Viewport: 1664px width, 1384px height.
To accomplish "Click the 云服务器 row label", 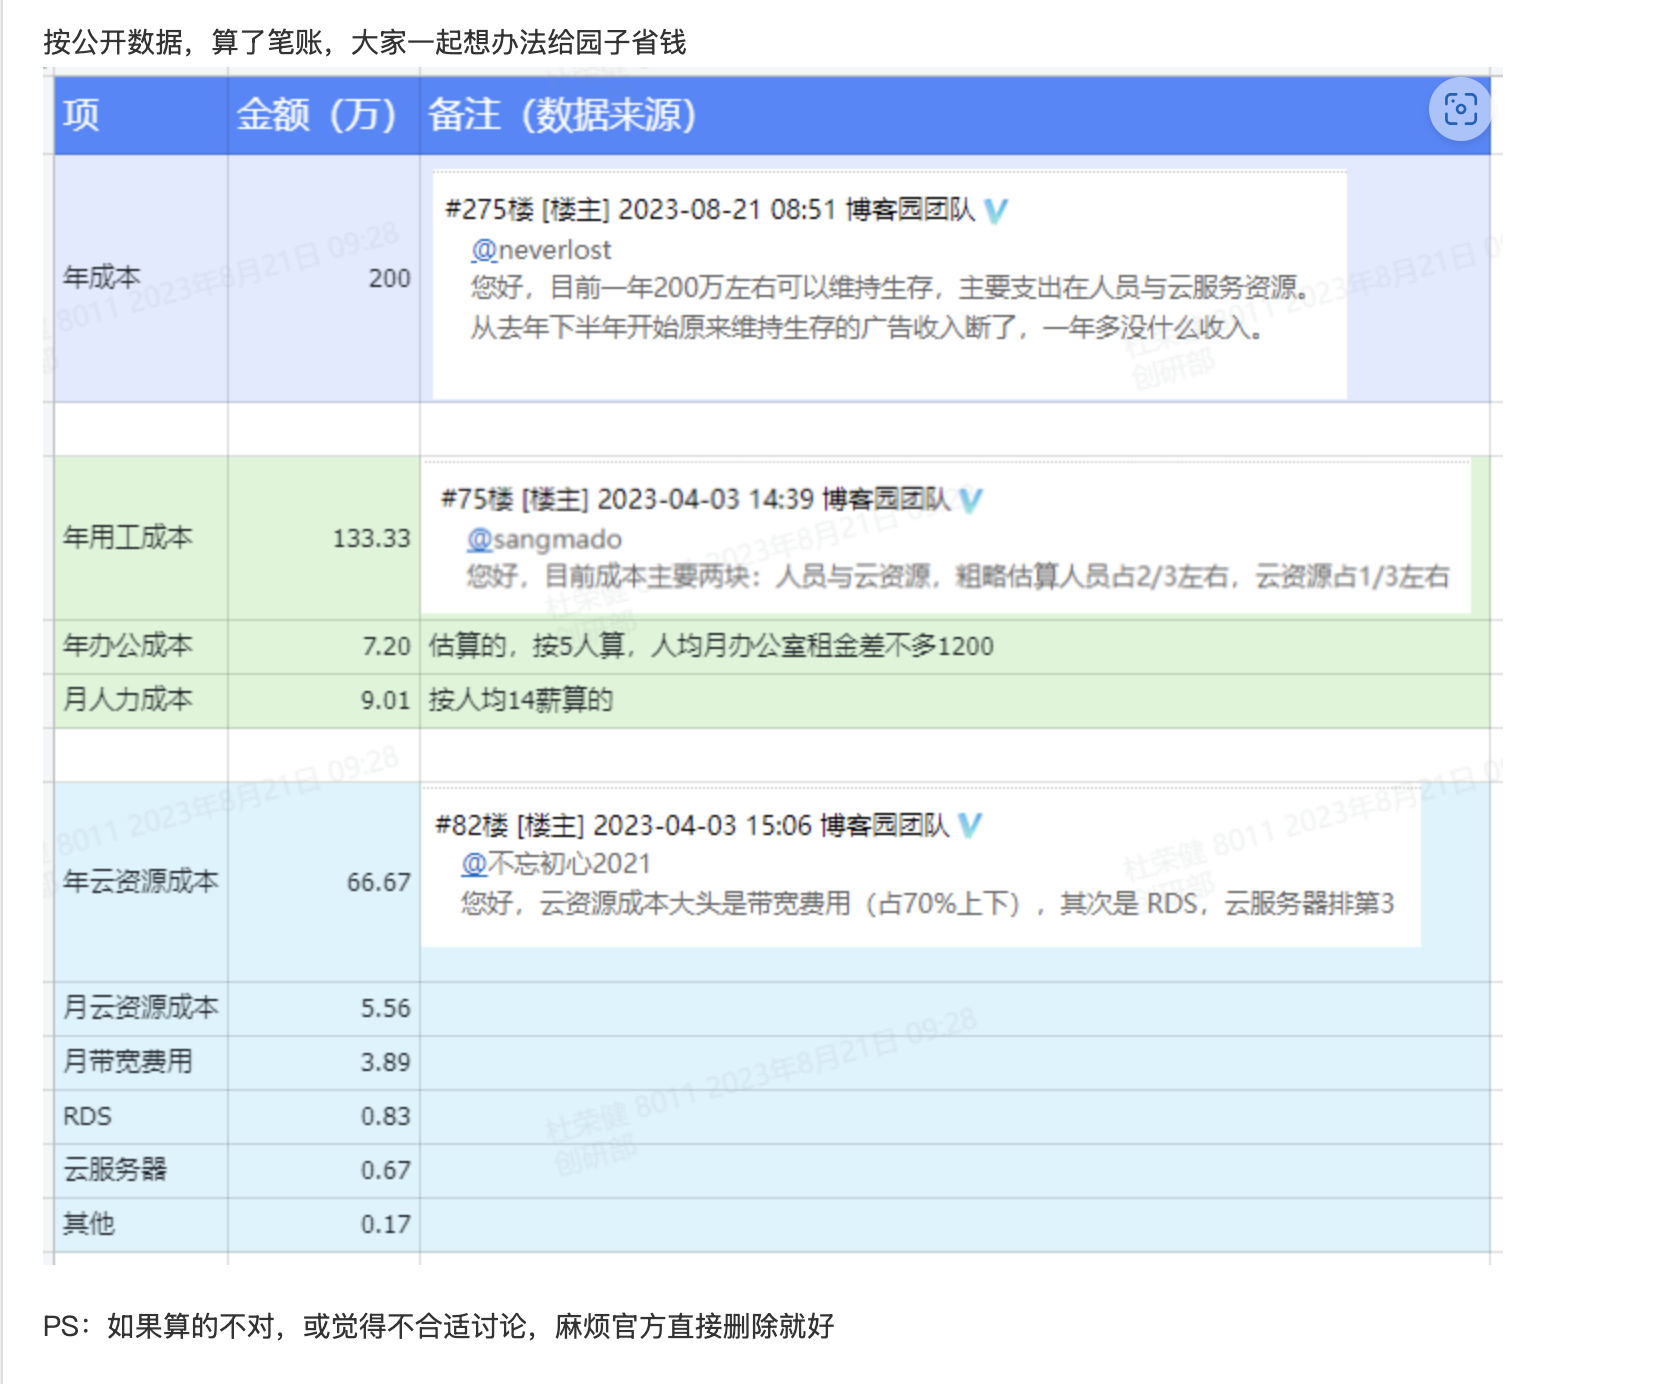I will click(115, 1169).
